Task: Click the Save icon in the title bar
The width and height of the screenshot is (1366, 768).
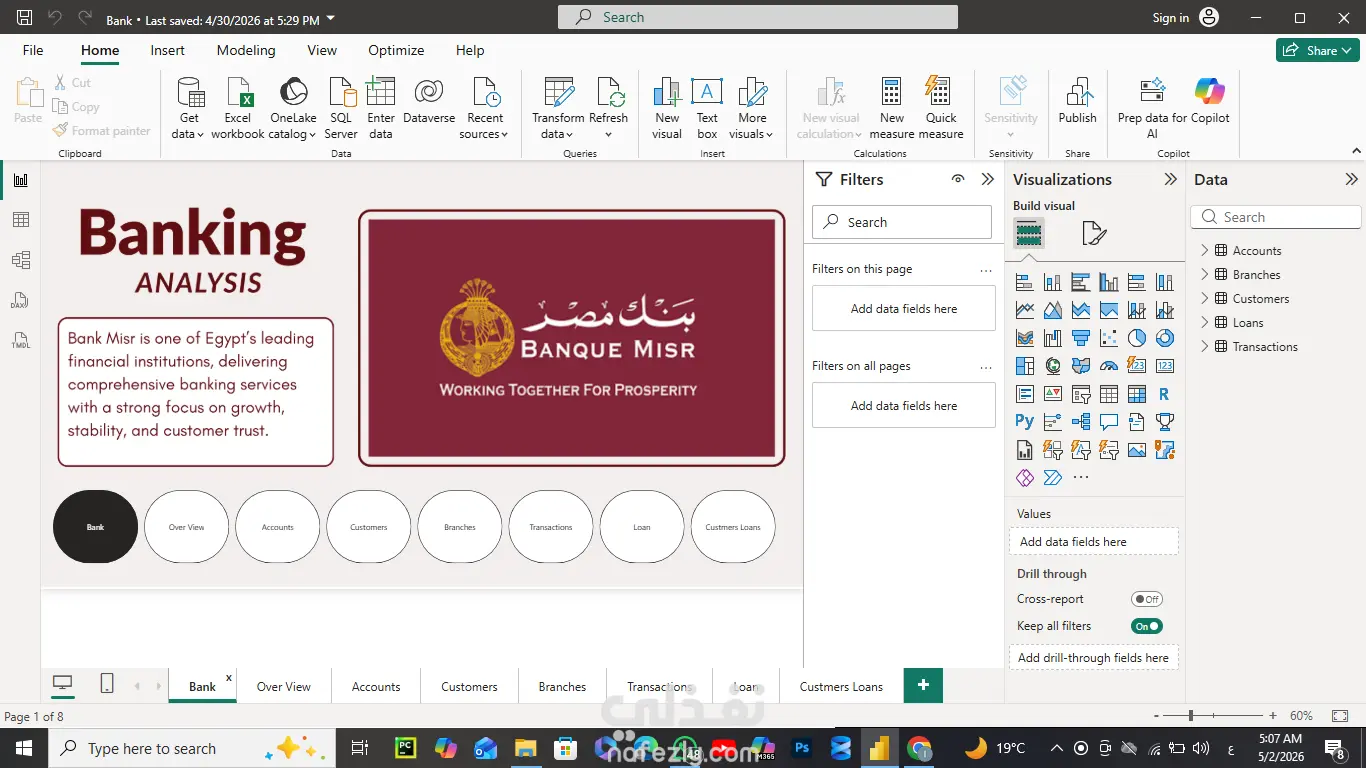Action: [x=25, y=18]
